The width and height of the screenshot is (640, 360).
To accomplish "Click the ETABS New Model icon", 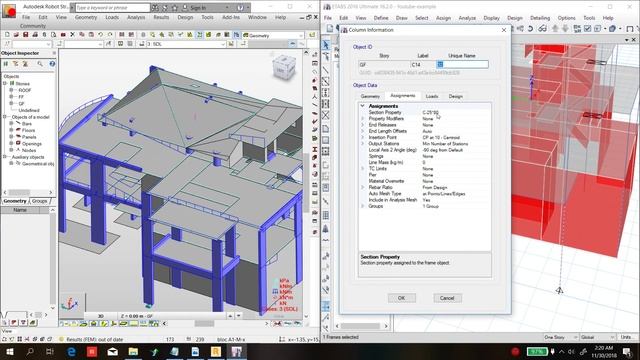I will (x=330, y=29).
